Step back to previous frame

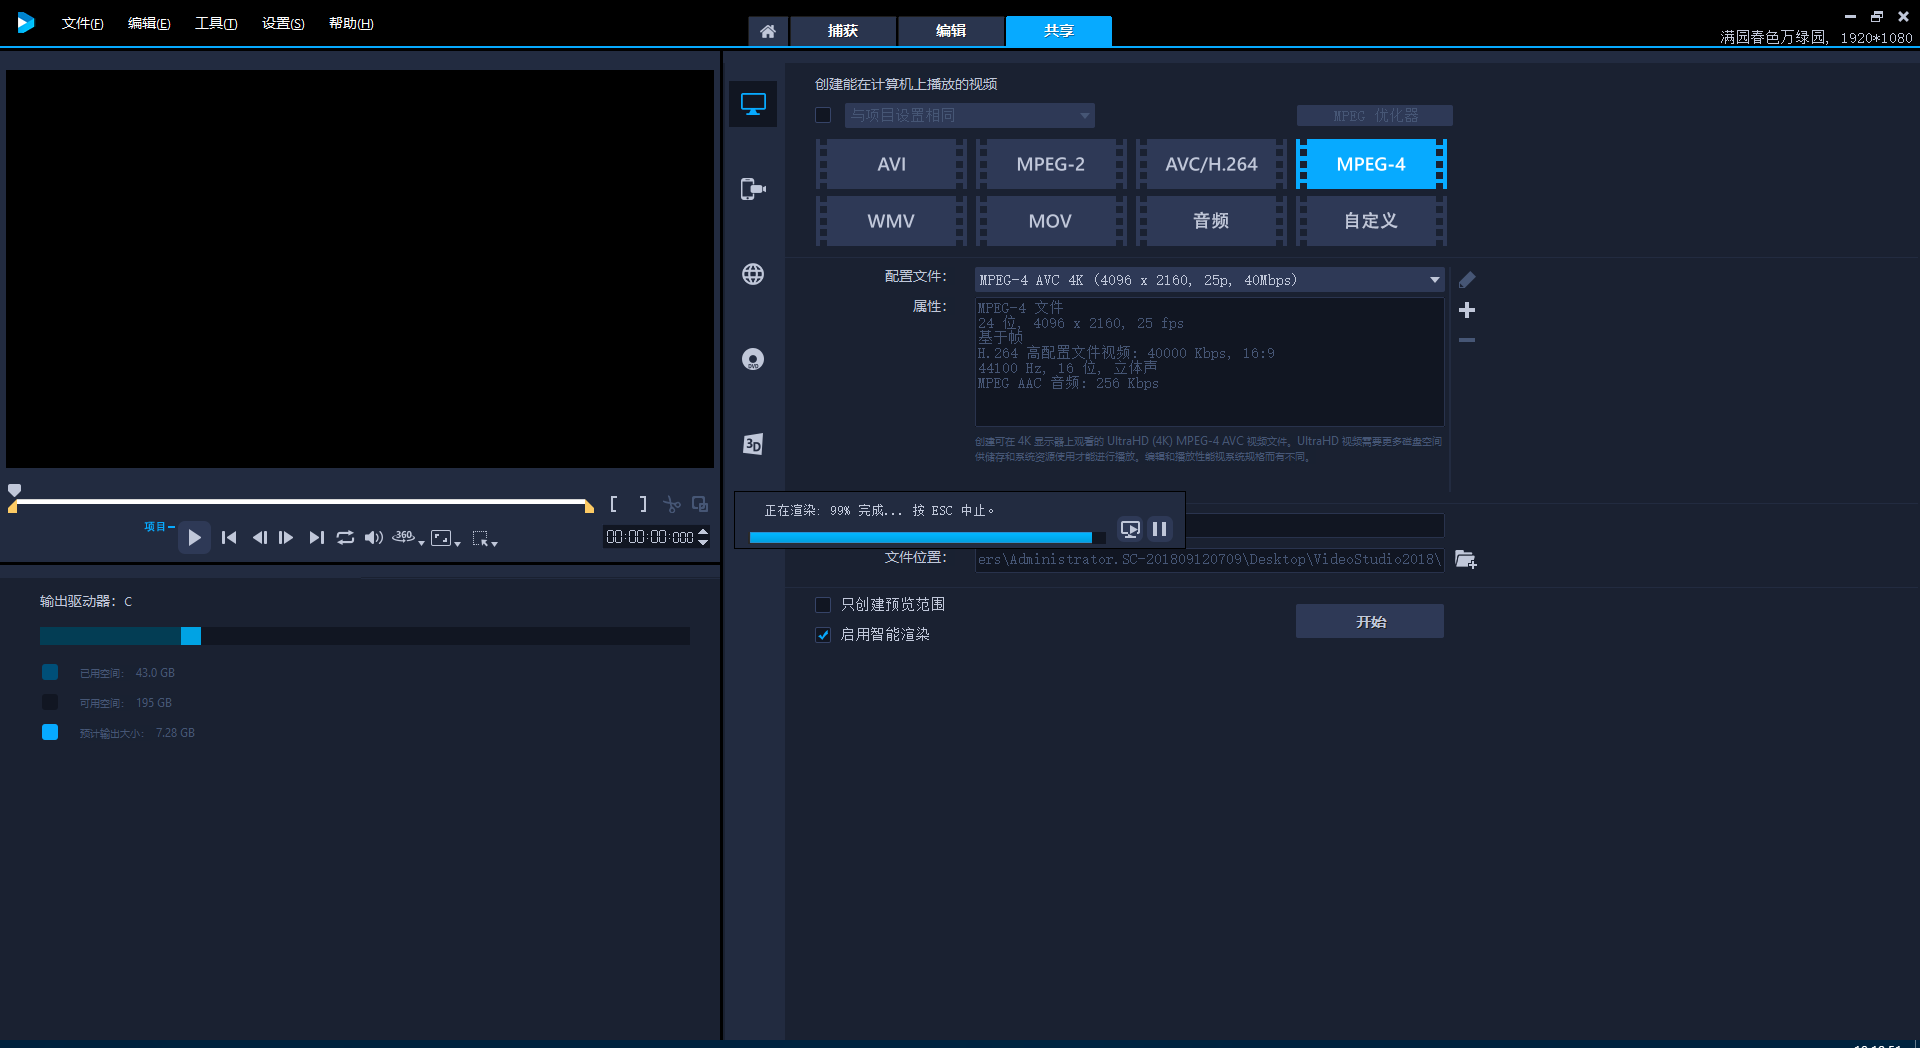pyautogui.click(x=259, y=537)
